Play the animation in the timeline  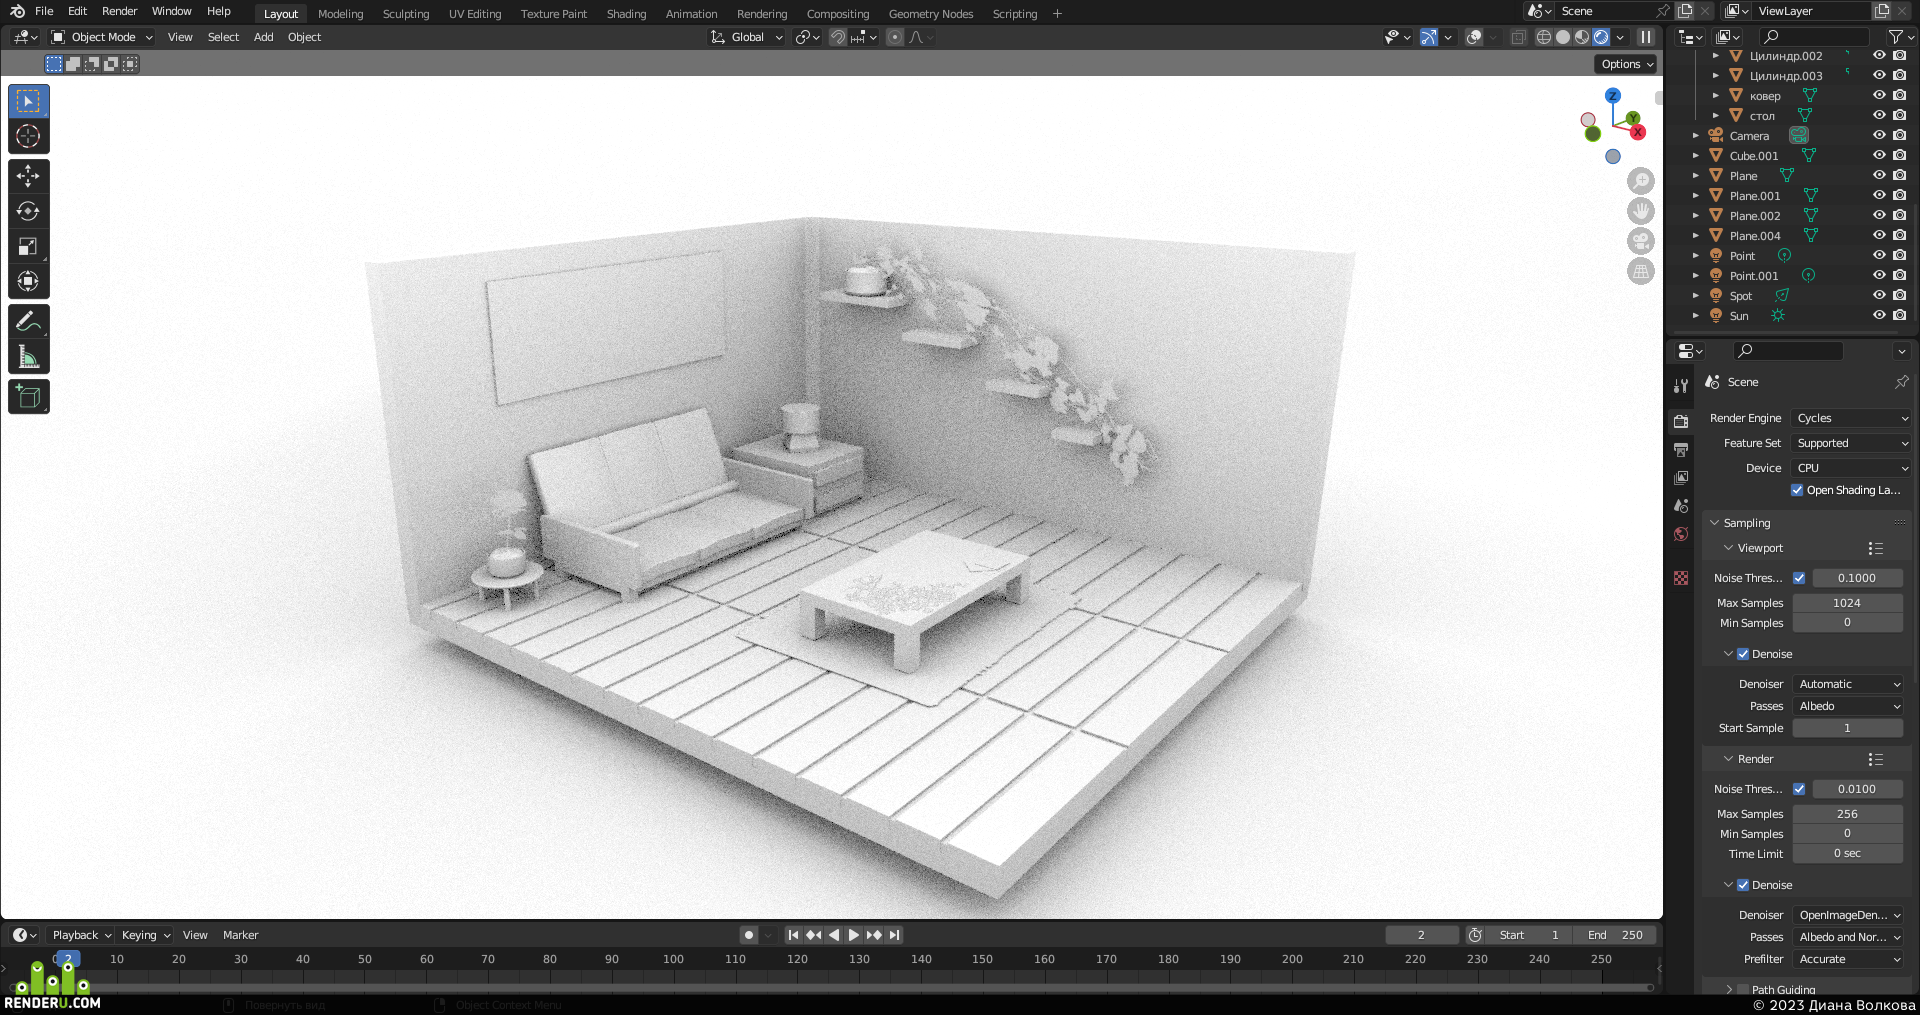pos(854,935)
